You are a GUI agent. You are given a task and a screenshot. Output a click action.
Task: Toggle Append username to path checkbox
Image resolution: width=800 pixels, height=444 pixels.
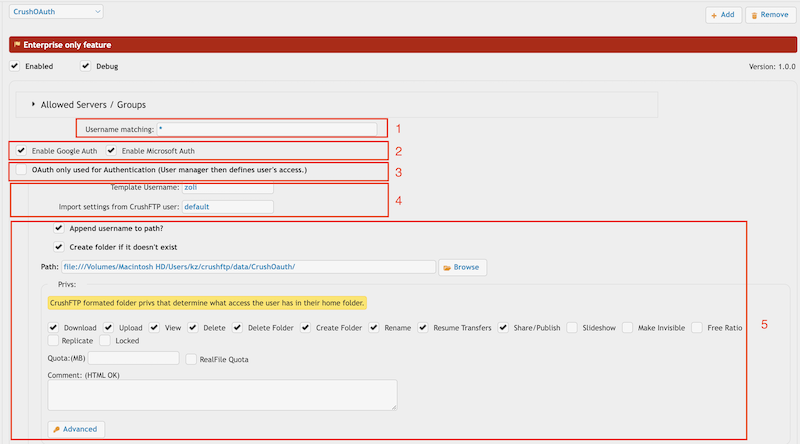59,228
